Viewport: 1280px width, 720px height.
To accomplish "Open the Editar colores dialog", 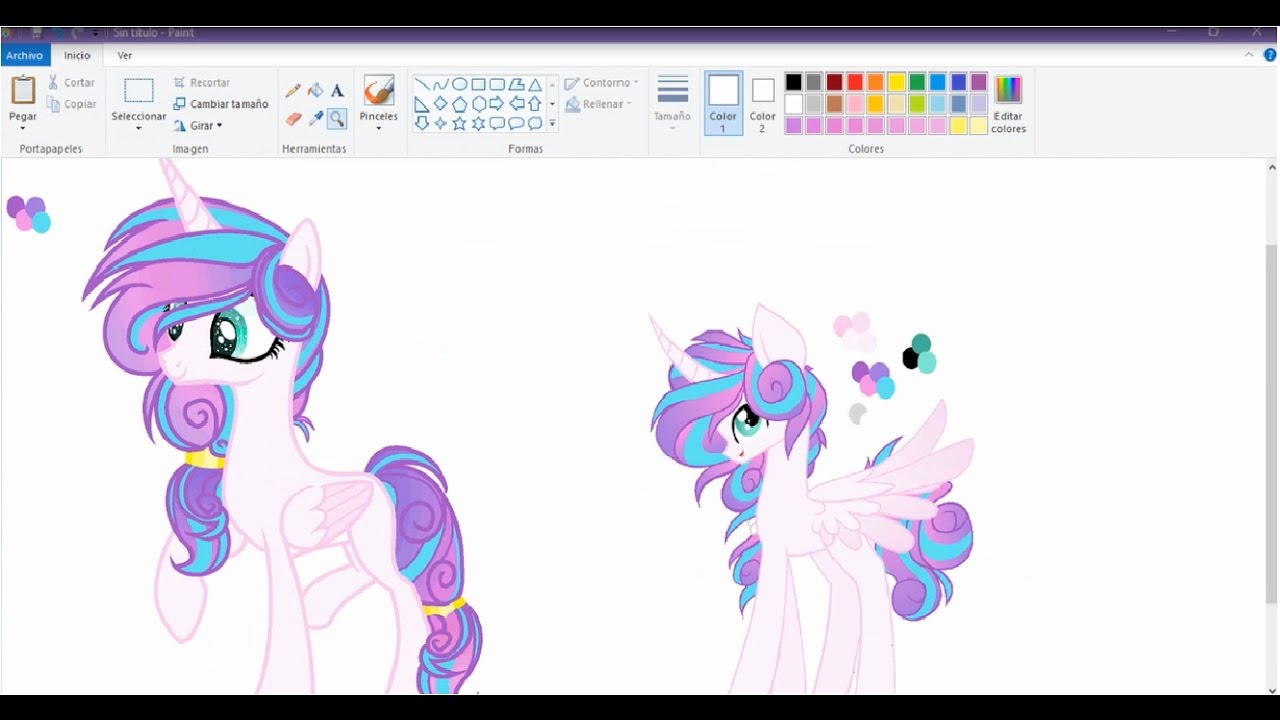I will [x=1008, y=104].
